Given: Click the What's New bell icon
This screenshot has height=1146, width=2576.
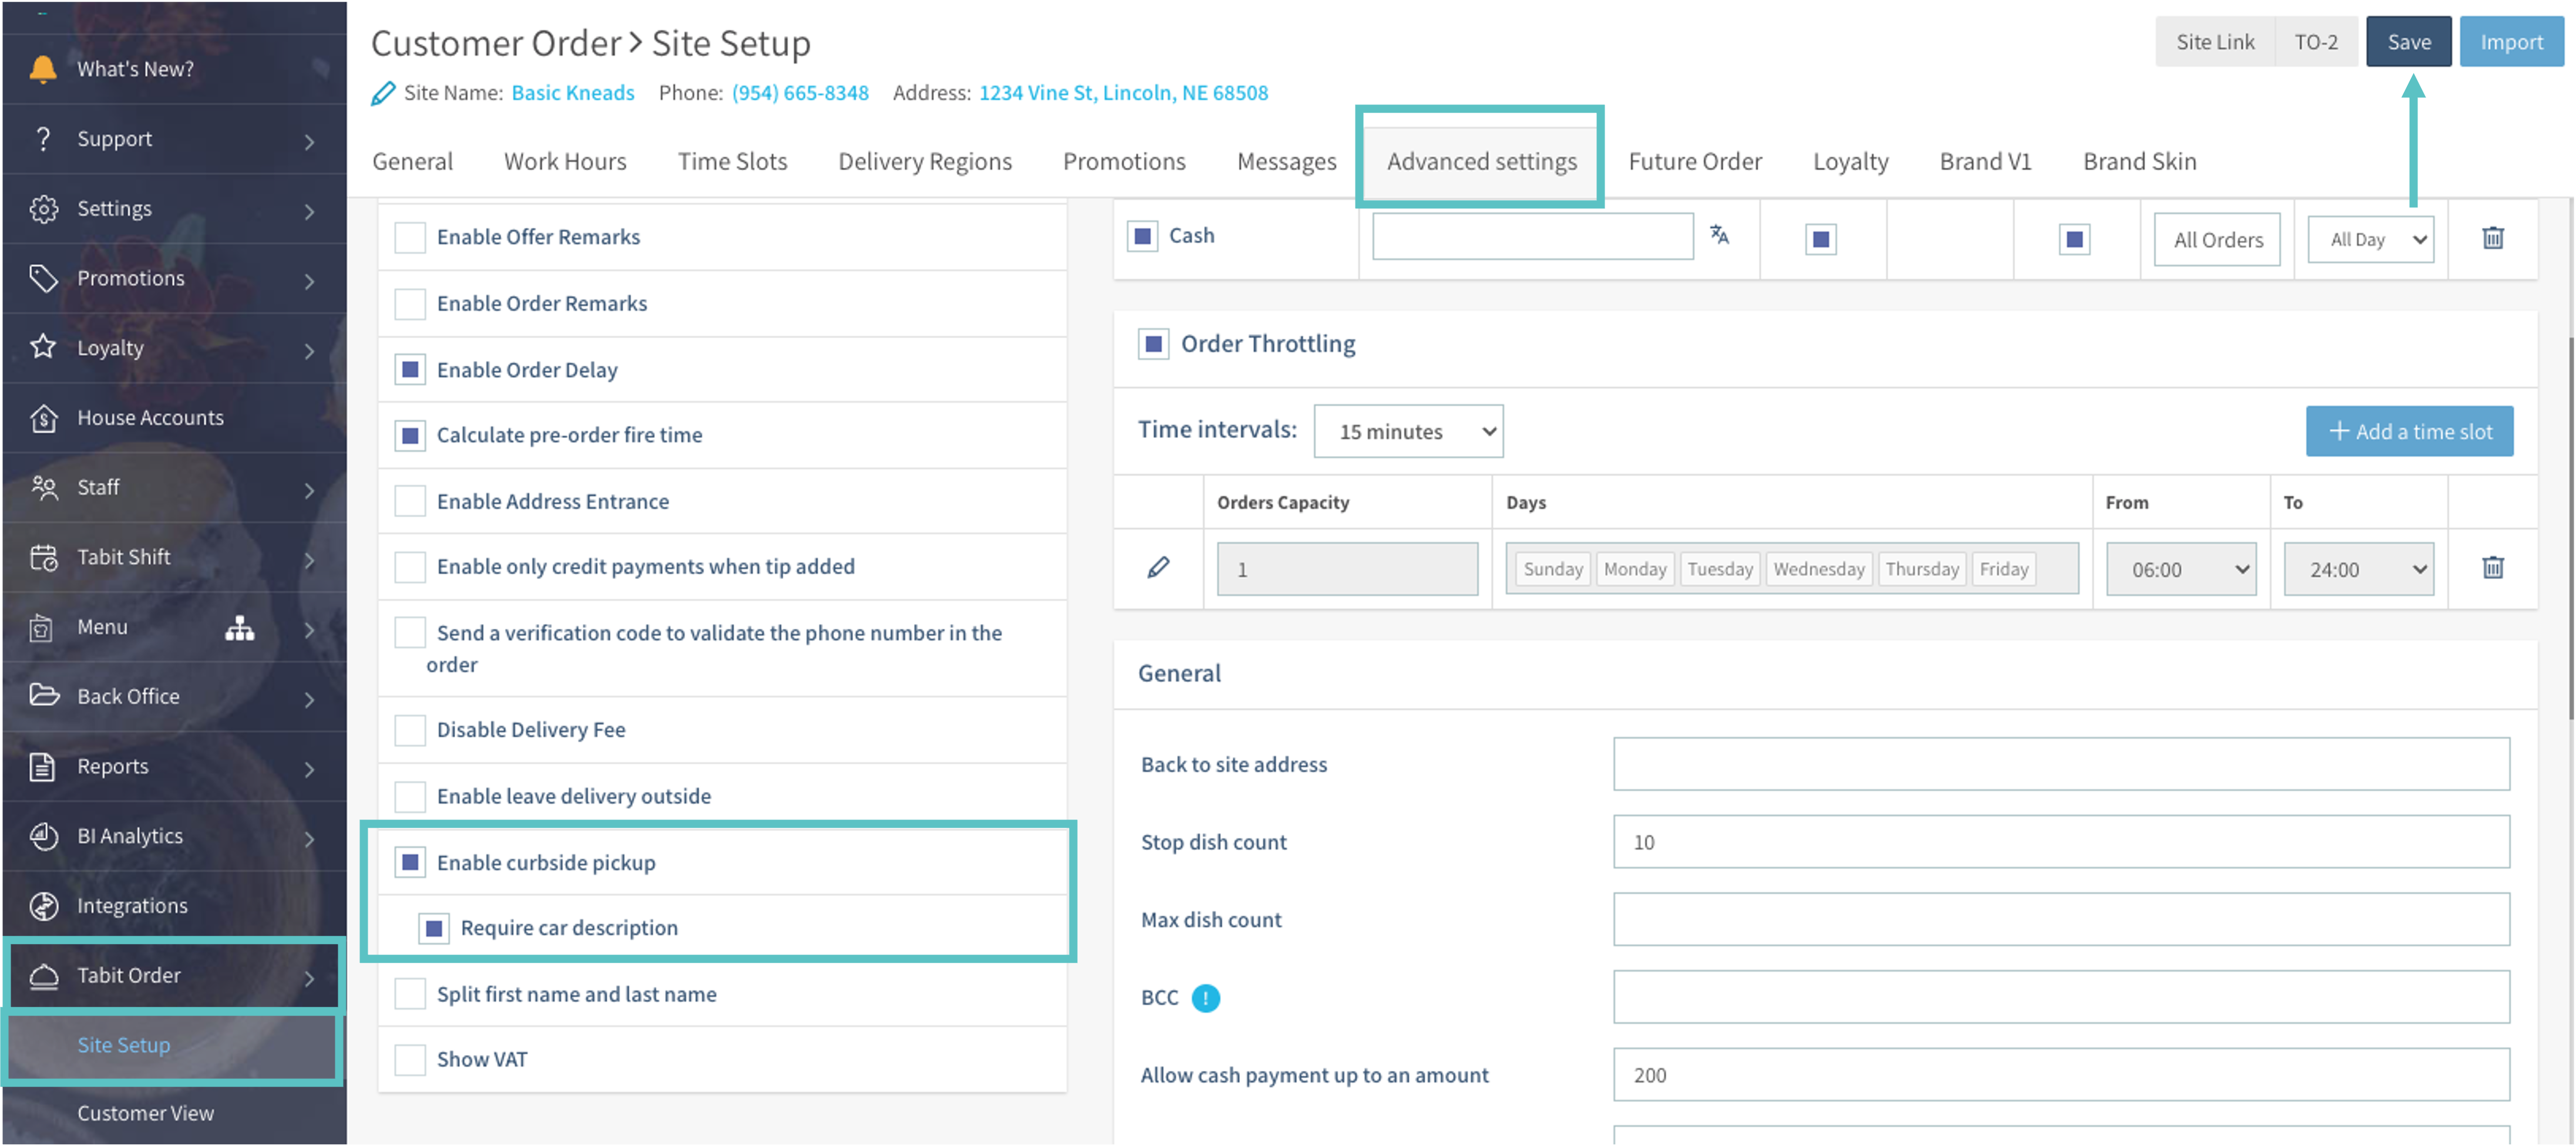Looking at the screenshot, I should coord(42,69).
